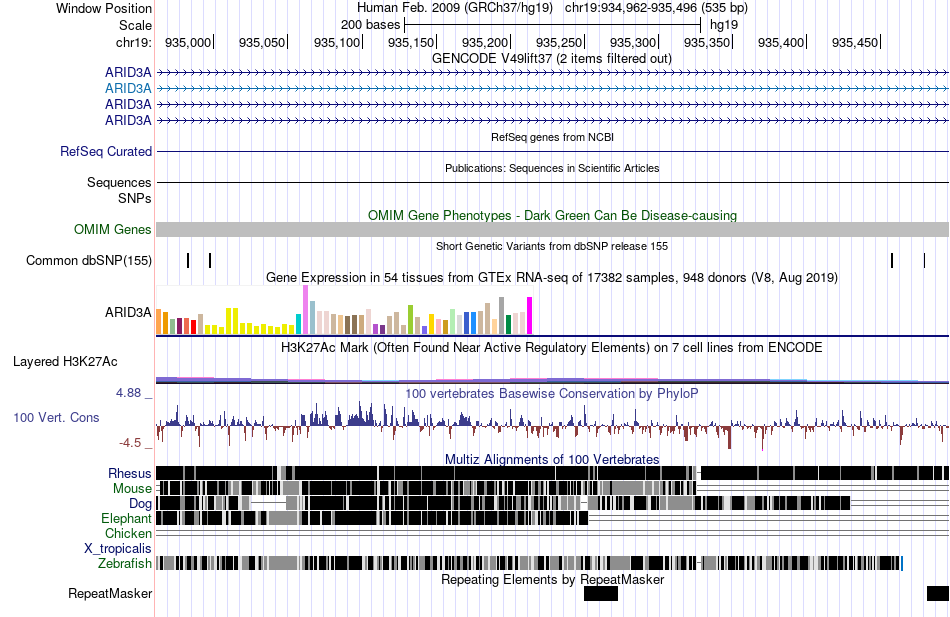The image size is (950, 617).
Task: Click the 200 bases scale bar
Action: (553, 25)
